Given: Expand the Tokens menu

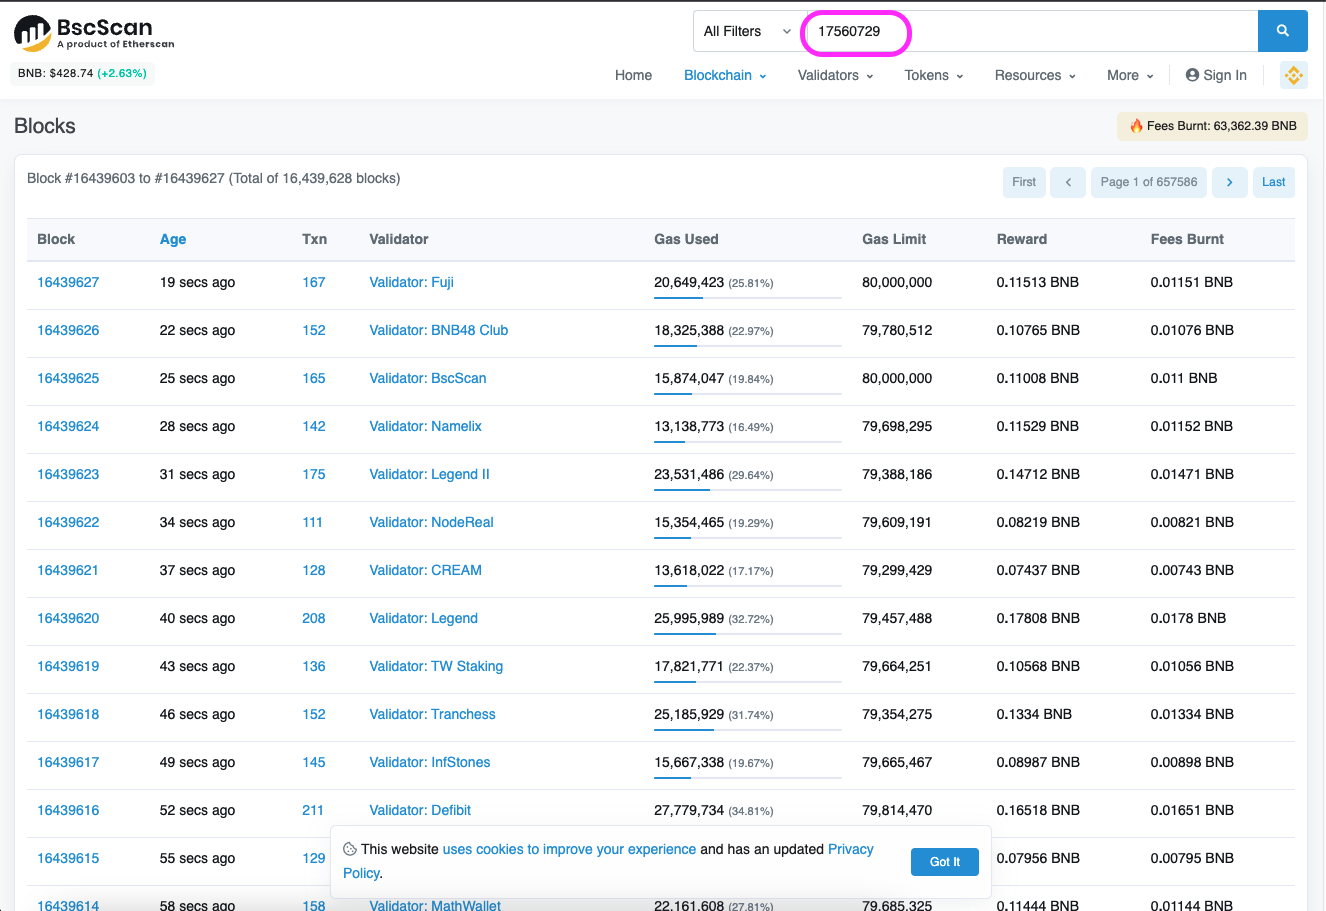Looking at the screenshot, I should pyautogui.click(x=934, y=75).
